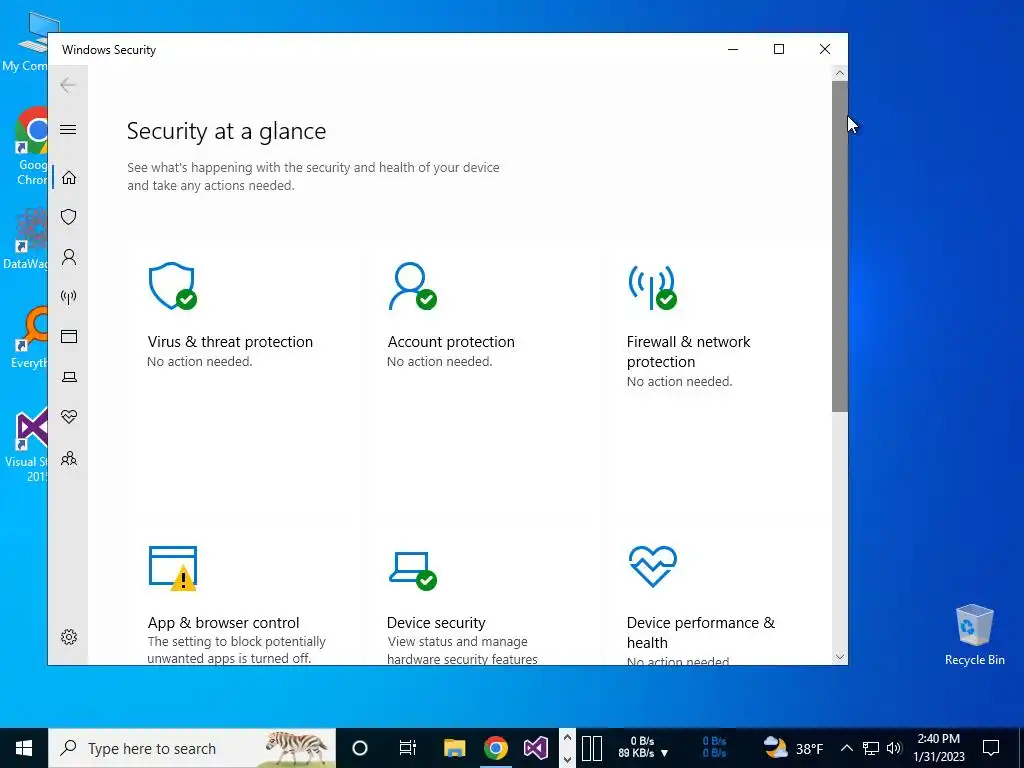
Task: Click 'No action needed.' under Virus & threat protection
Action: click(200, 361)
